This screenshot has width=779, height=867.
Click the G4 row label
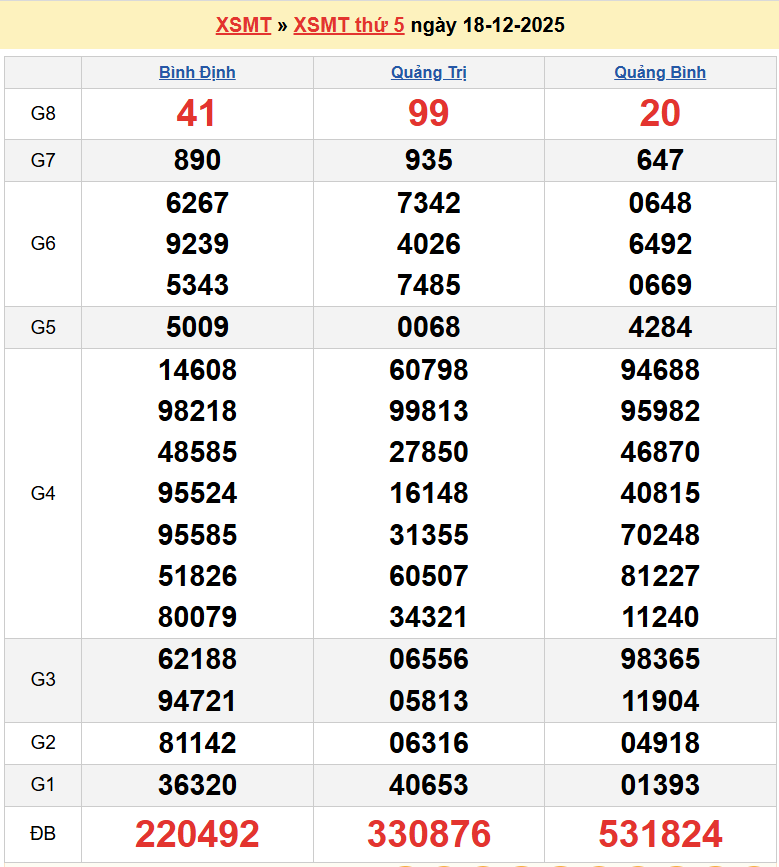click(x=43, y=493)
